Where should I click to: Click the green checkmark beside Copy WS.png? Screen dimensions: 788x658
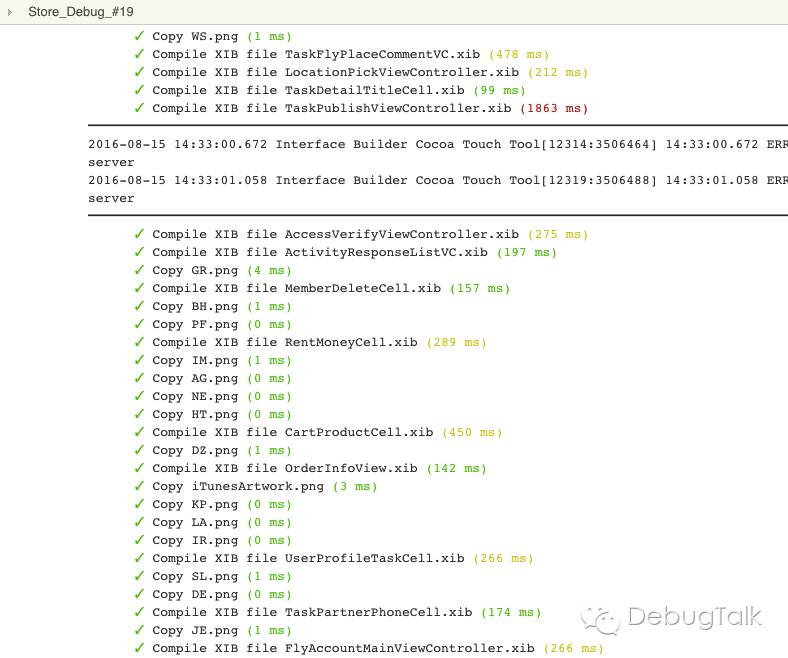[x=139, y=36]
